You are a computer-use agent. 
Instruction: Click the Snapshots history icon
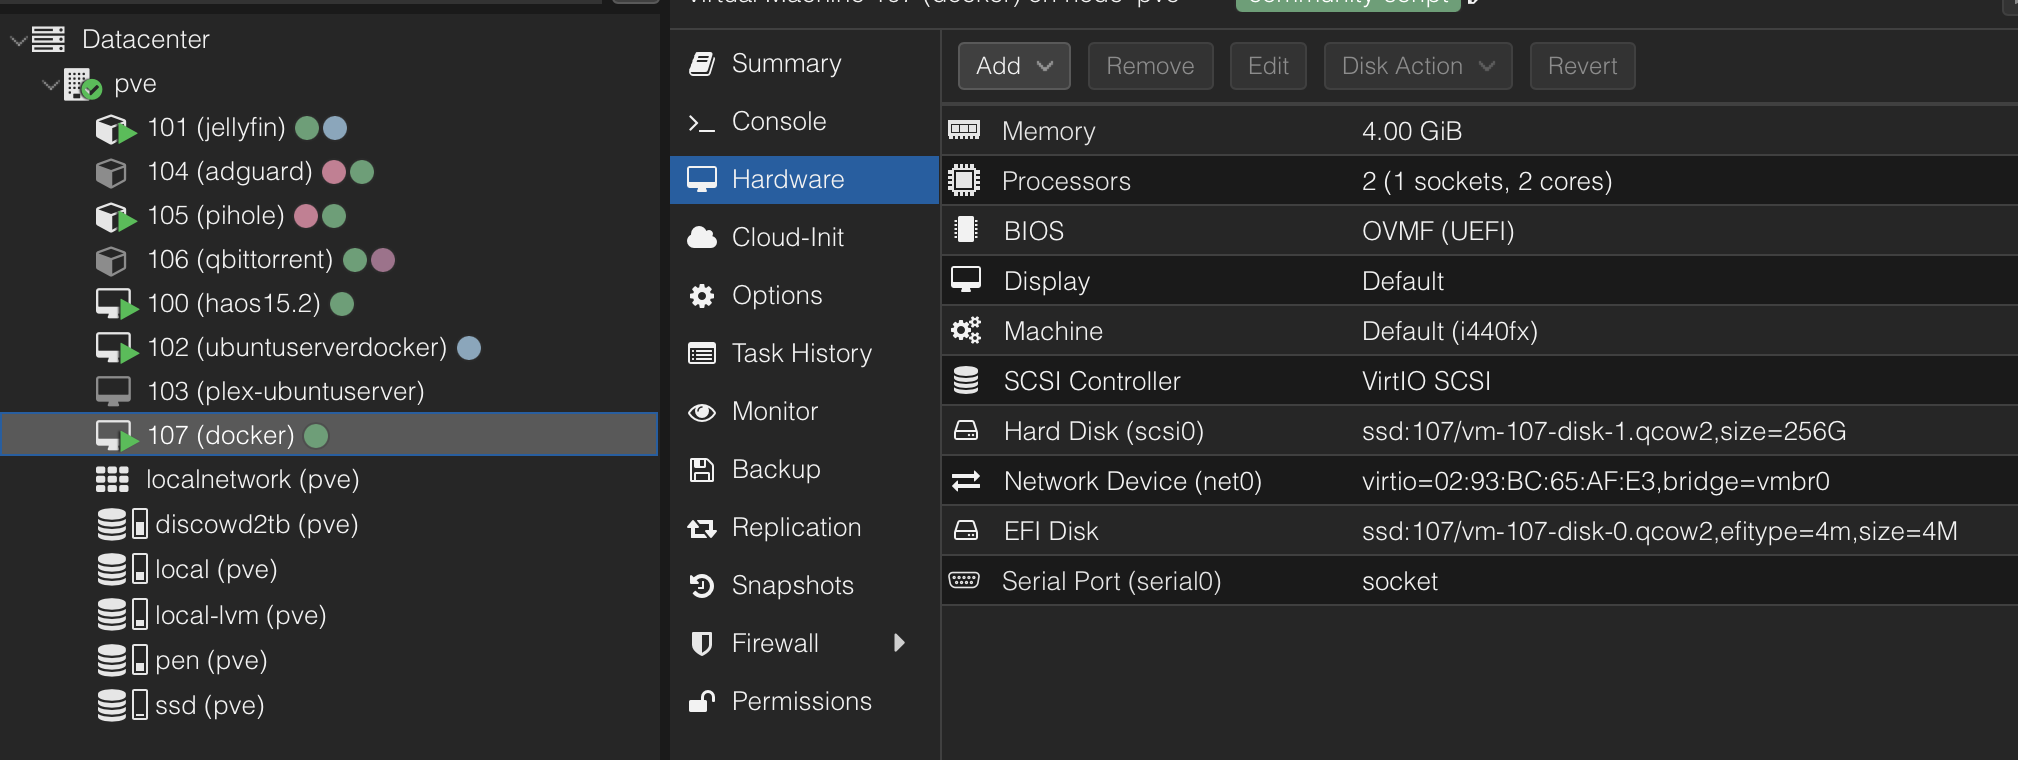702,586
